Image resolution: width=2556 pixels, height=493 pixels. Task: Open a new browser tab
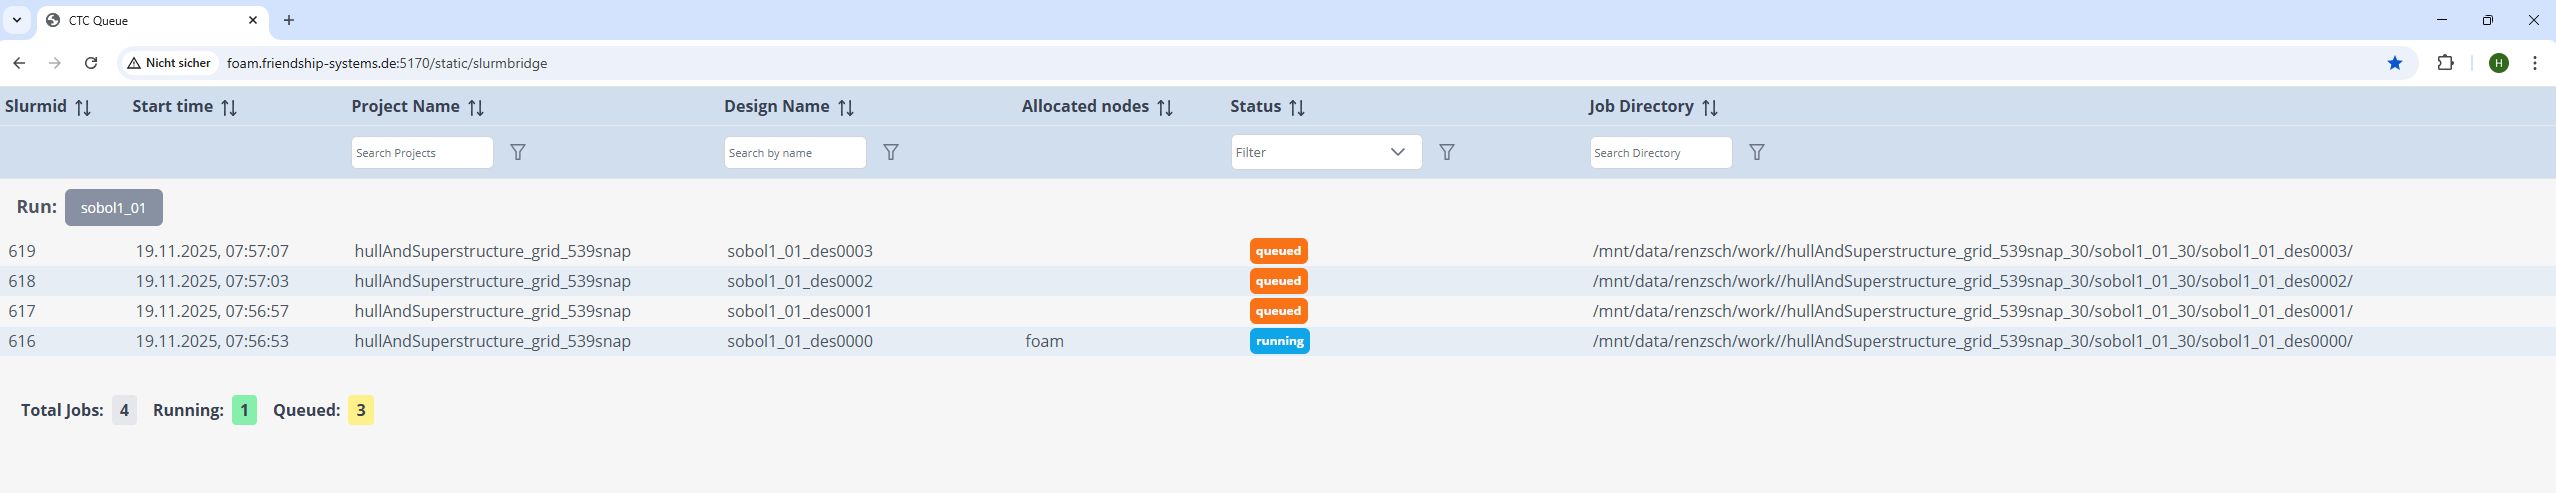tap(289, 20)
